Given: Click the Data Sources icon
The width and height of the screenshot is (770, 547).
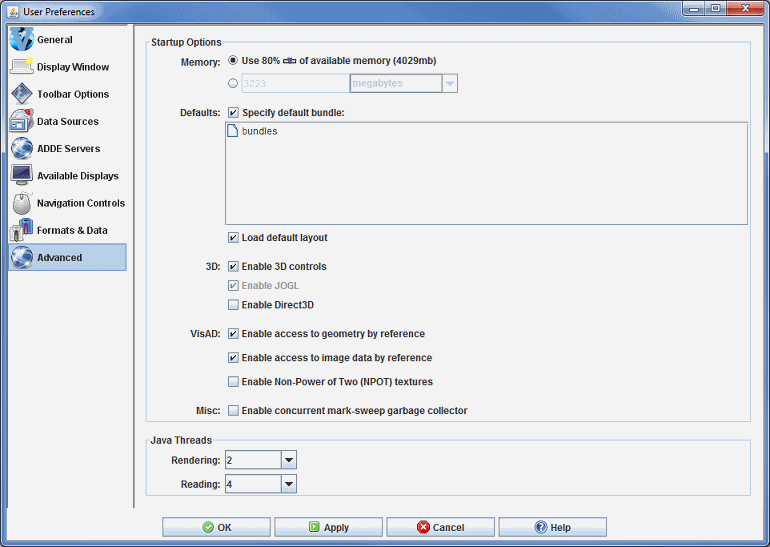Looking at the screenshot, I should pos(22,121).
